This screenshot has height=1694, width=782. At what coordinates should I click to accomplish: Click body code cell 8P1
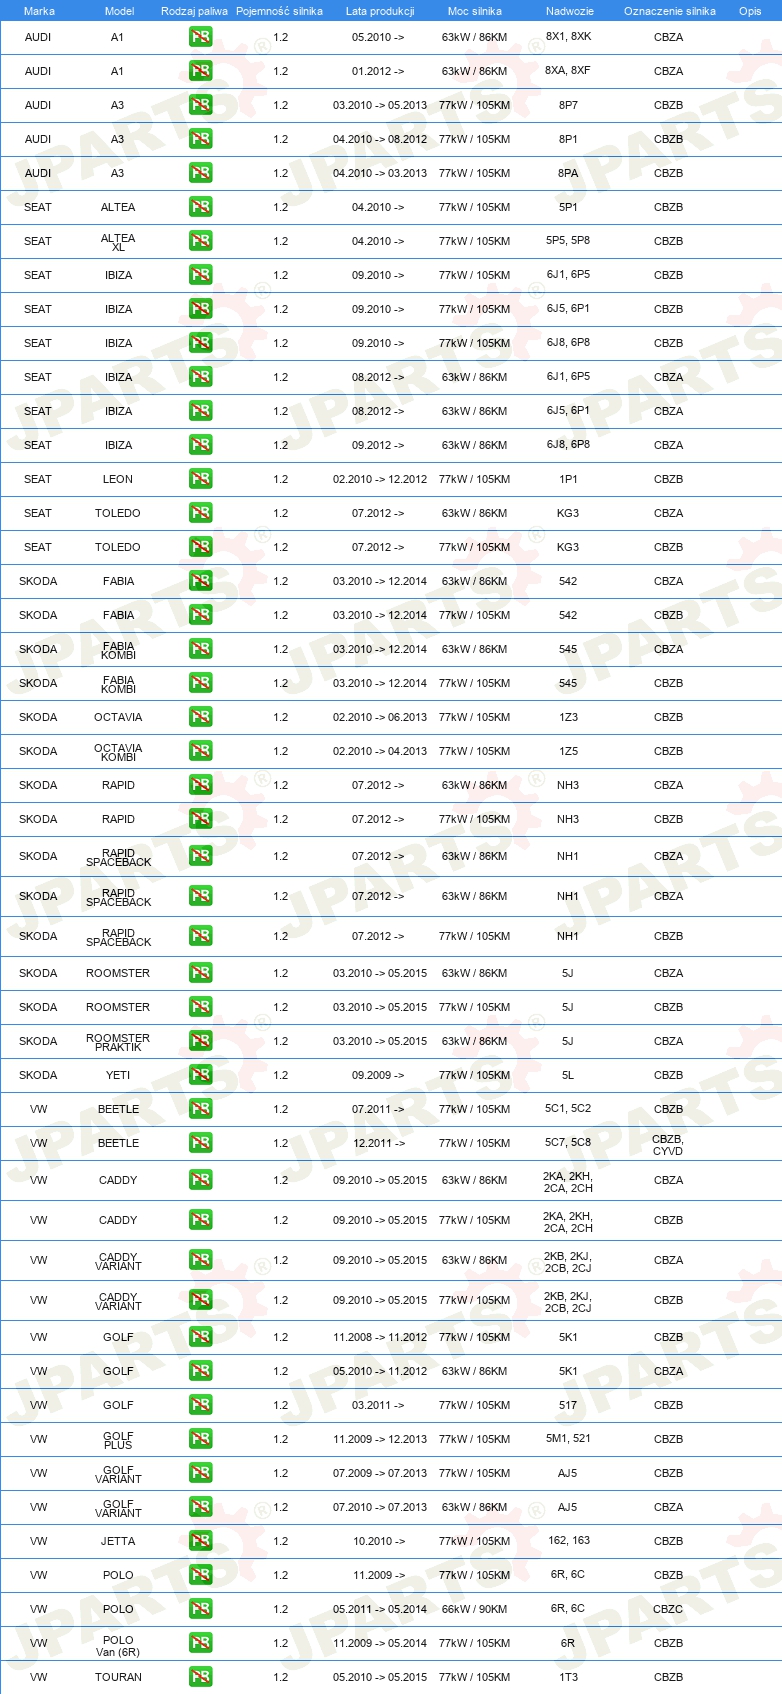[568, 139]
